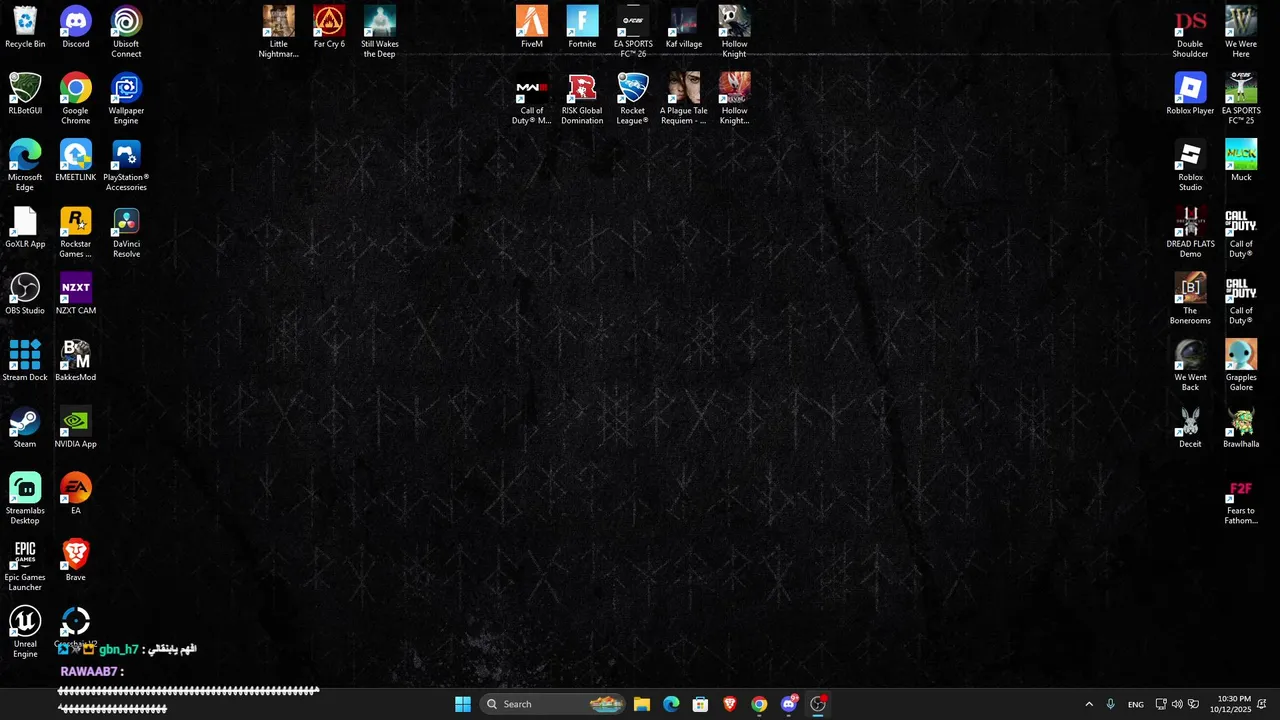Open Rockstar Games launcher shortcut
The image size is (1280, 720).
tap(76, 232)
